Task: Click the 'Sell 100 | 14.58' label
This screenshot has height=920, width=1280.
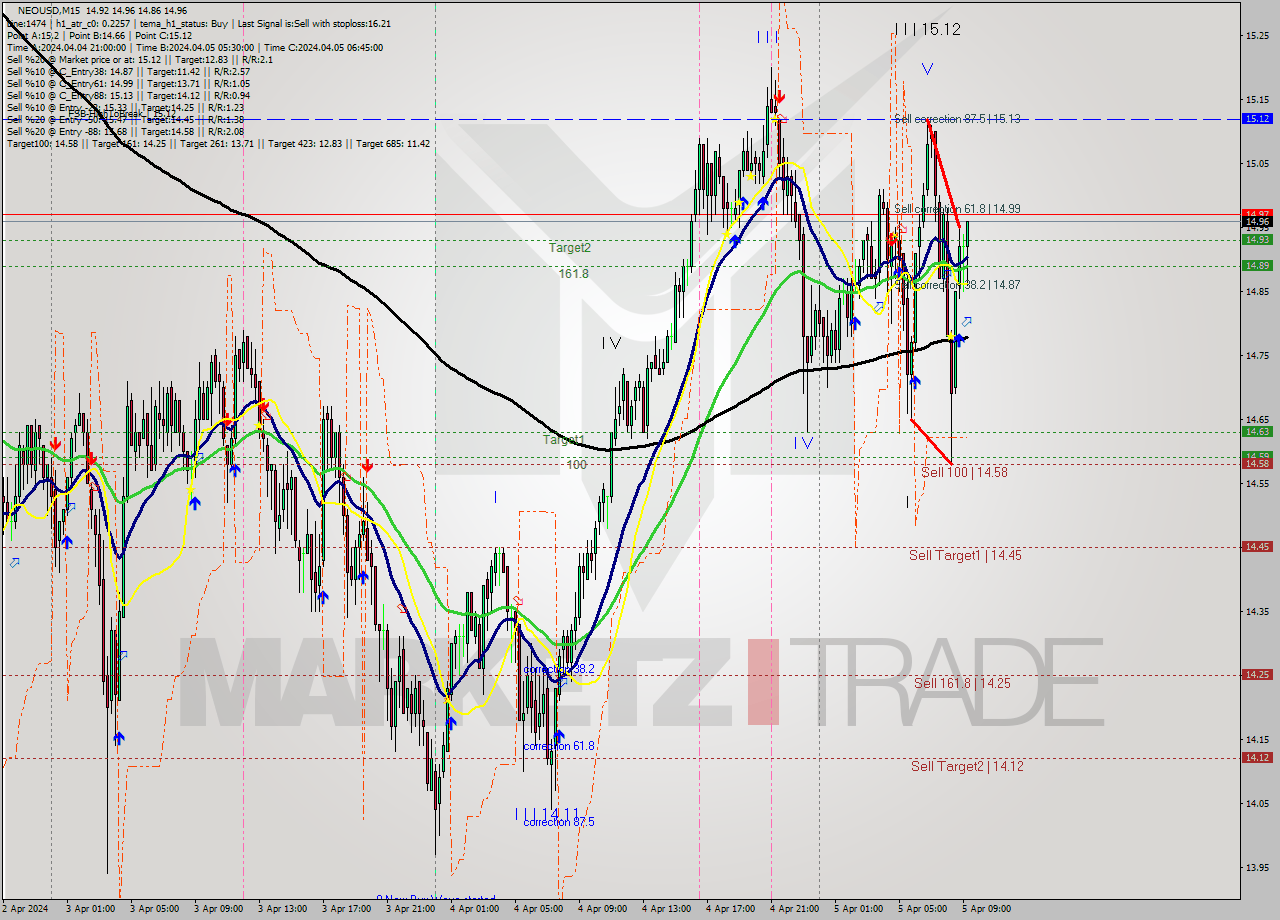Action: point(964,472)
